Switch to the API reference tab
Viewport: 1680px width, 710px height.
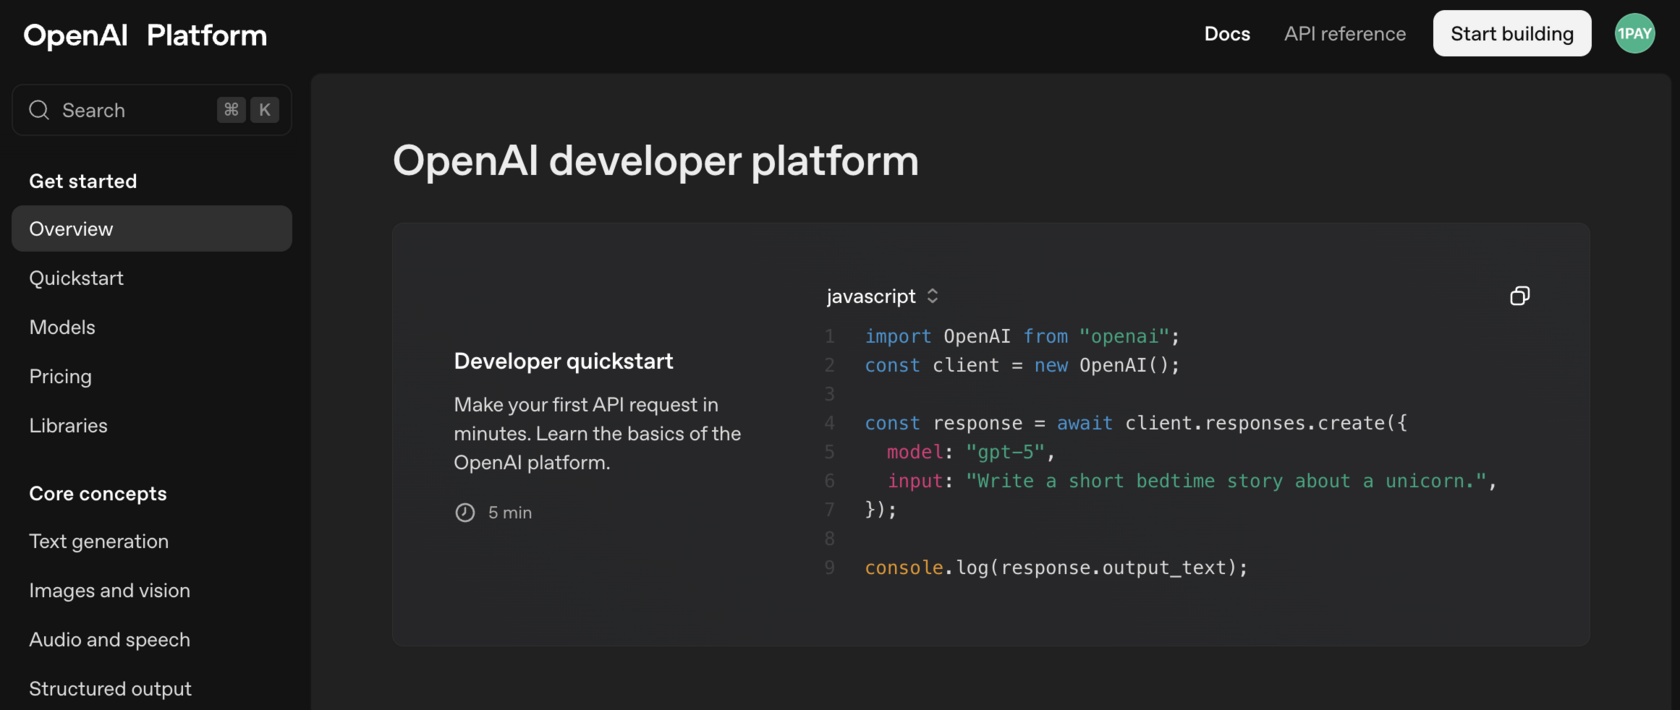(x=1344, y=34)
